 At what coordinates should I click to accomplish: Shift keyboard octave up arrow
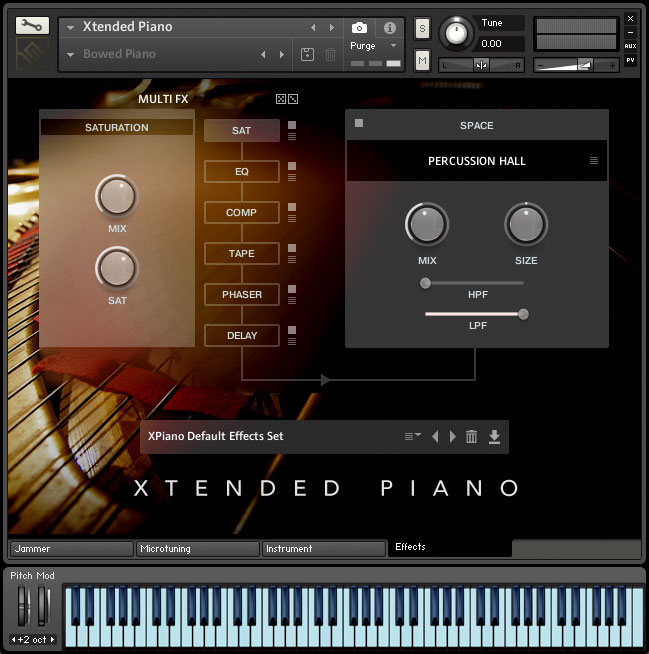pos(52,639)
